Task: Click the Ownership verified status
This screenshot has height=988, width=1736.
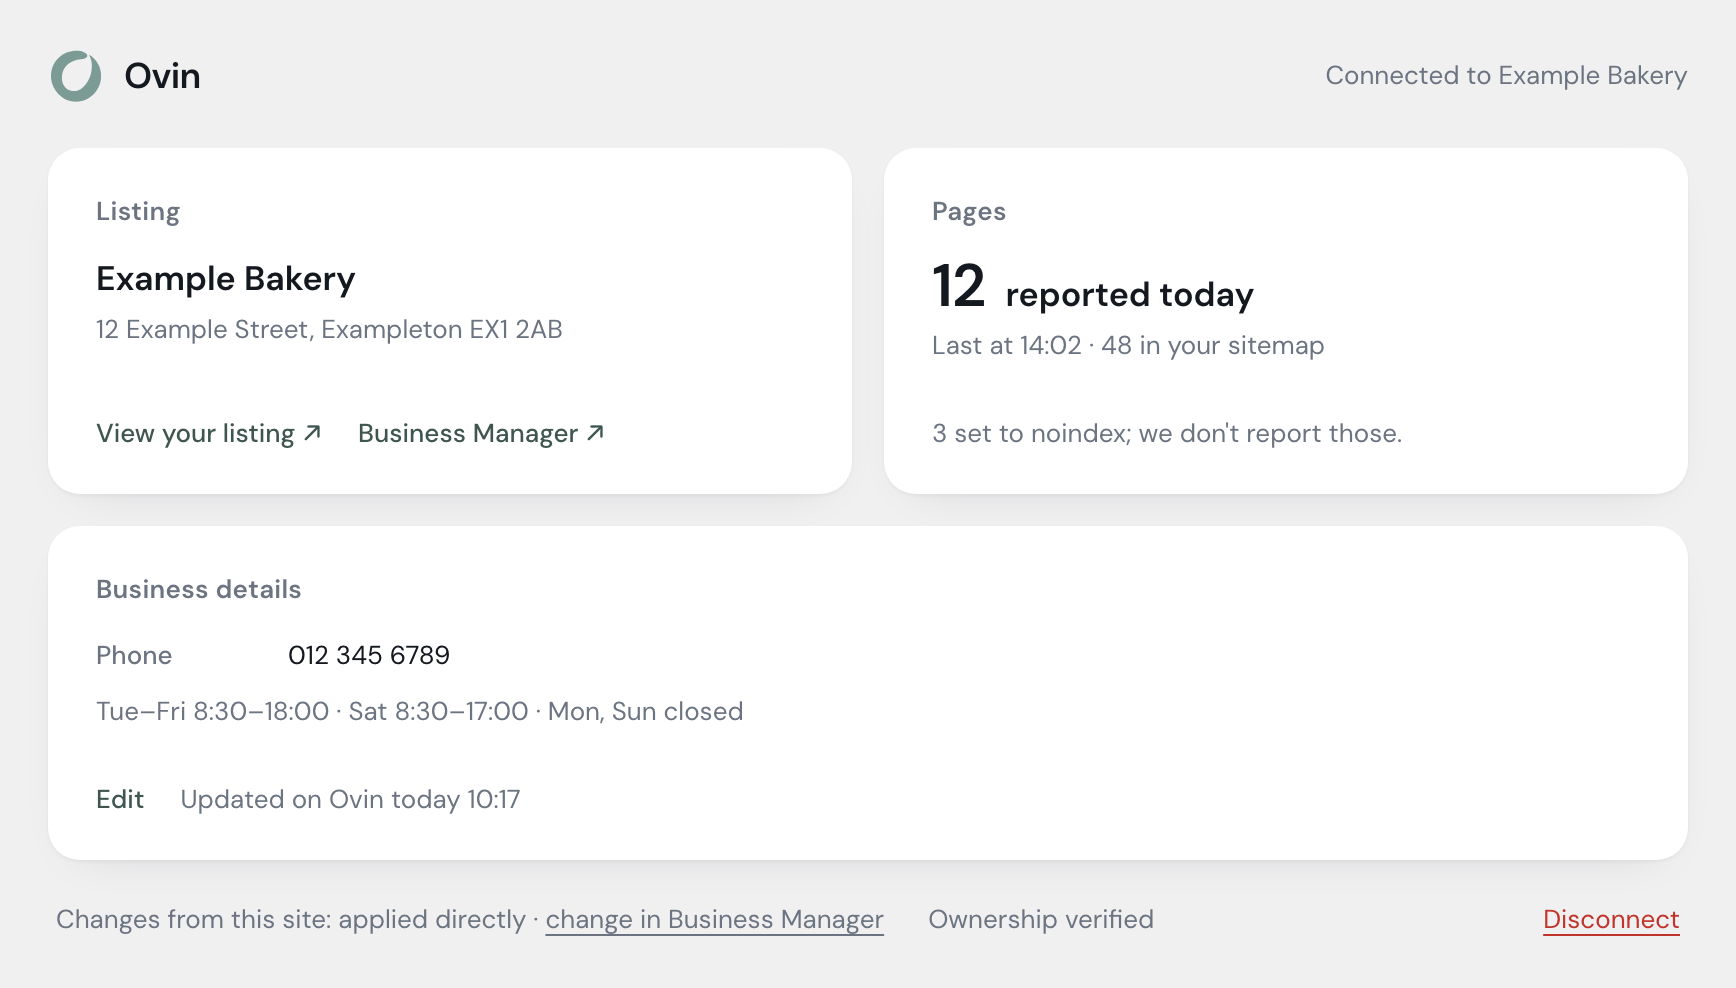Action: (1041, 919)
